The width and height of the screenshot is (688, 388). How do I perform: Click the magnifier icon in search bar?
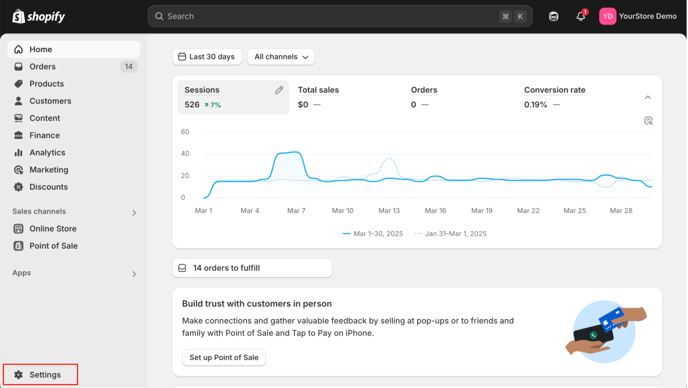click(159, 16)
